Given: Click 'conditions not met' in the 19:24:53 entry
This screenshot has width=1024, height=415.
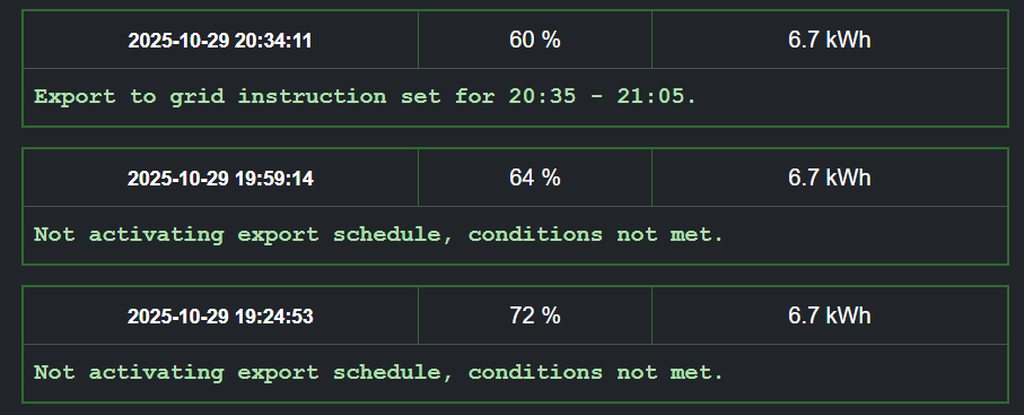Looking at the screenshot, I should point(595,373).
